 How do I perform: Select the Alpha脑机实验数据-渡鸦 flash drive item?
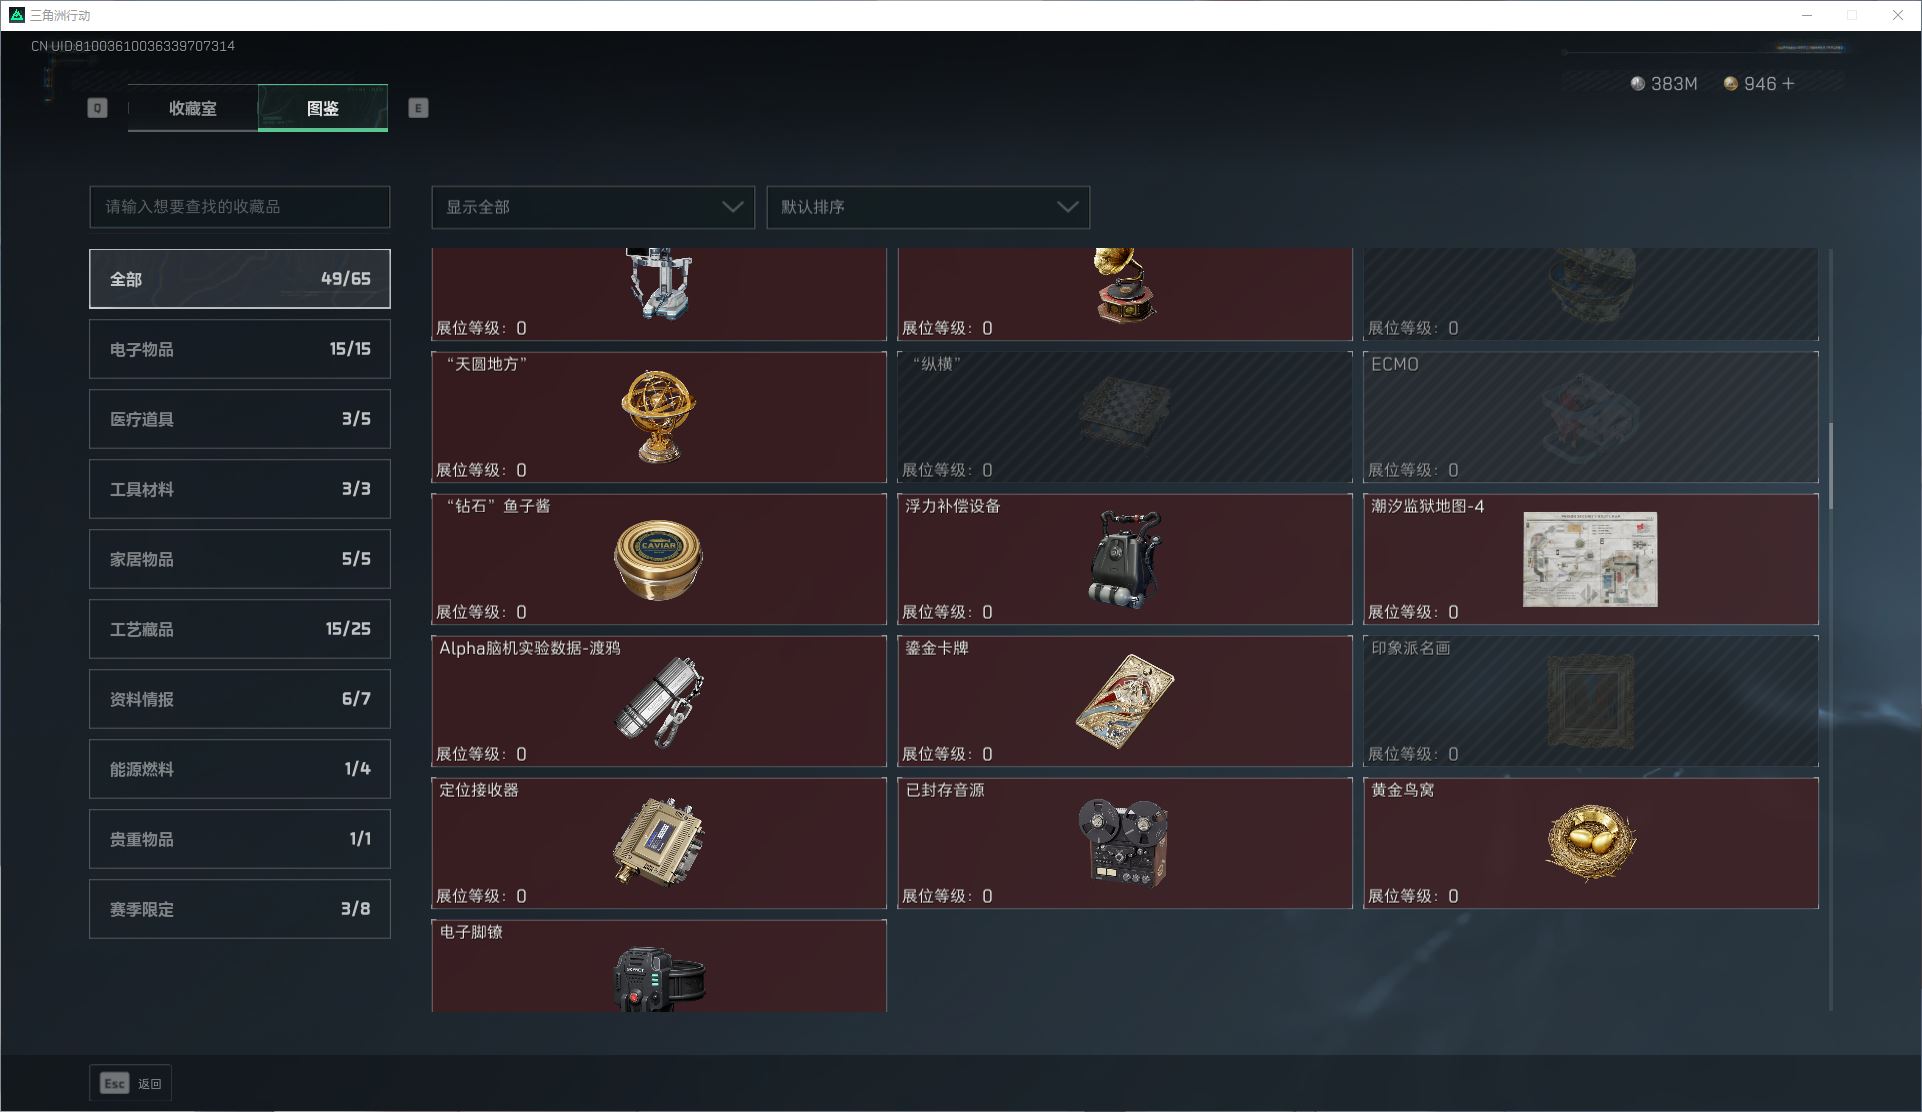point(659,701)
